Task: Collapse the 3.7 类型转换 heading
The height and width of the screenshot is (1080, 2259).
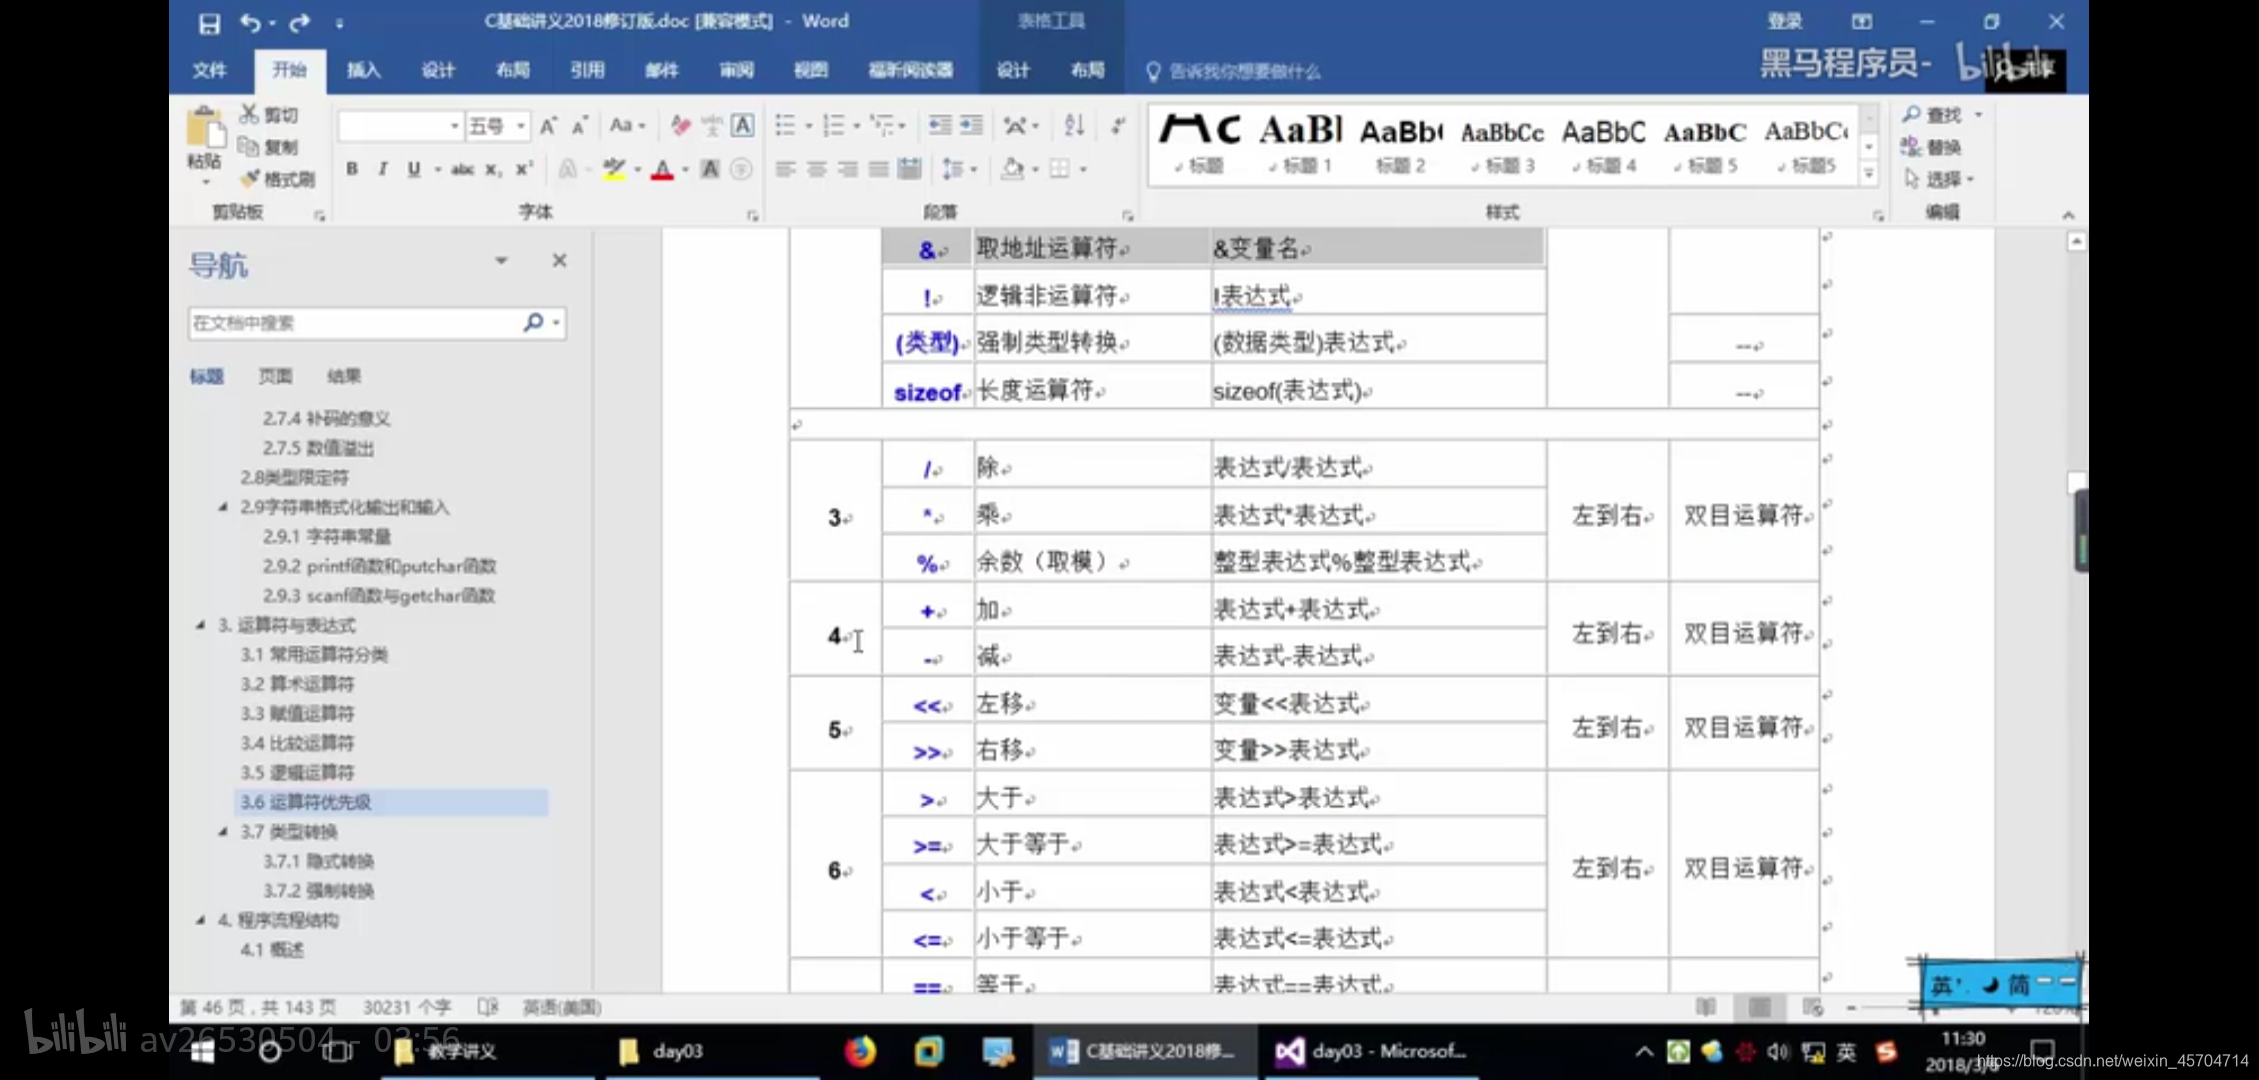Action: (222, 832)
